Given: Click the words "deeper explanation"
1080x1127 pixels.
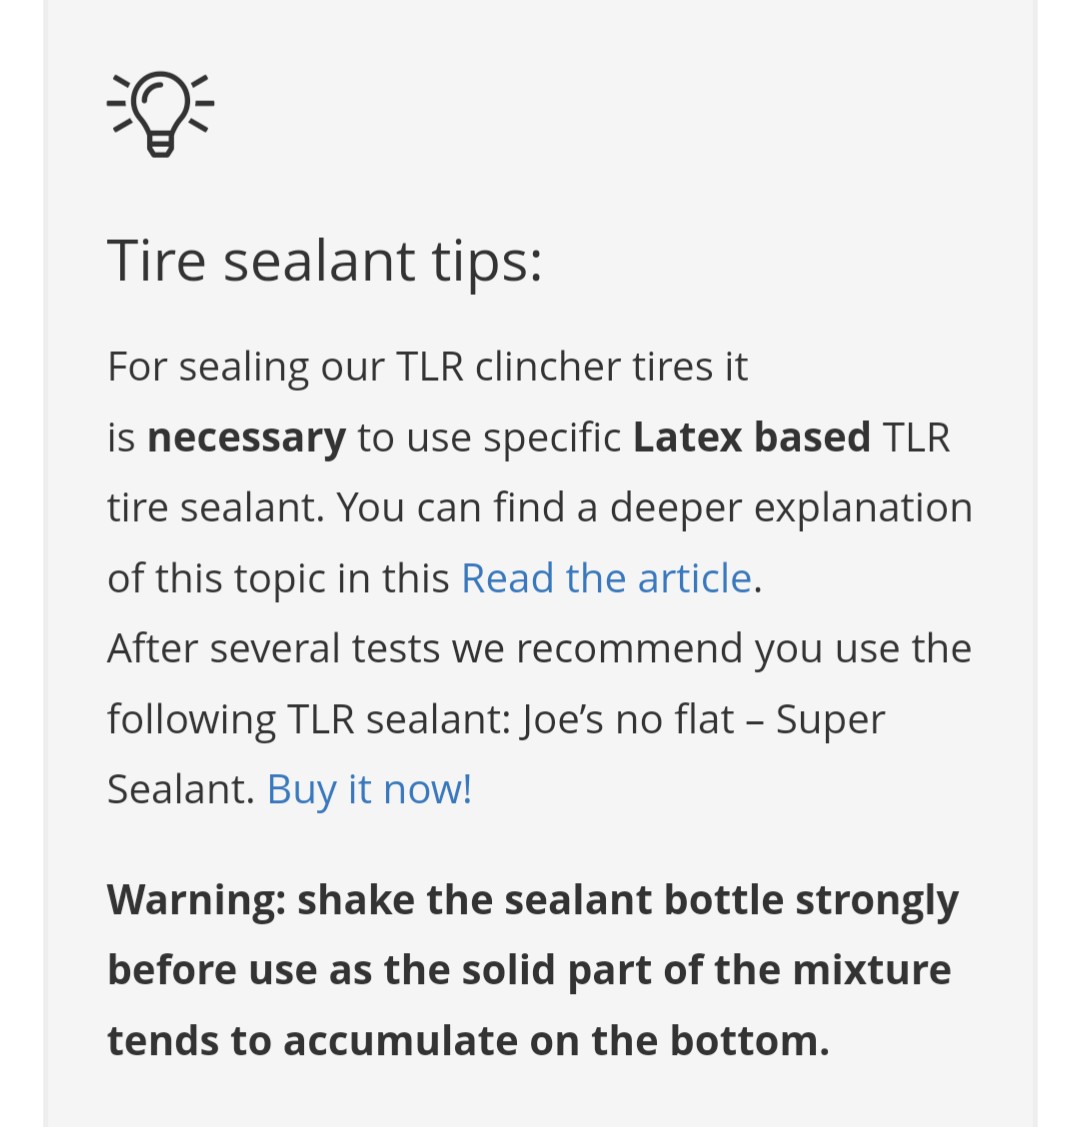Looking at the screenshot, I should [790, 508].
